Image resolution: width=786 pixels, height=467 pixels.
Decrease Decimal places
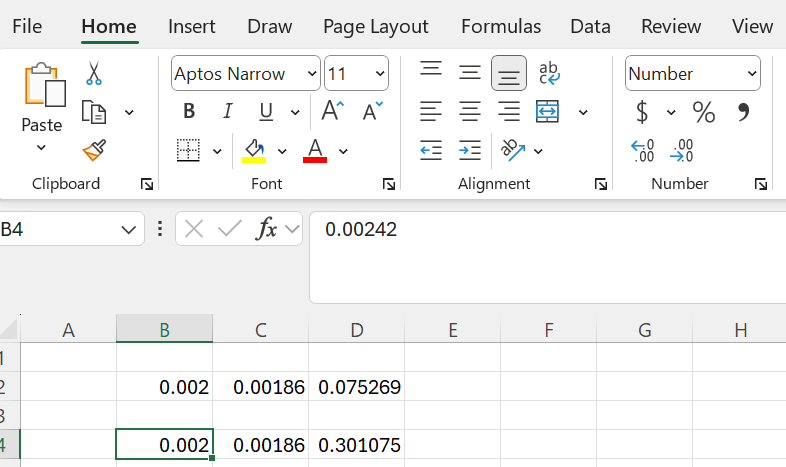681,150
